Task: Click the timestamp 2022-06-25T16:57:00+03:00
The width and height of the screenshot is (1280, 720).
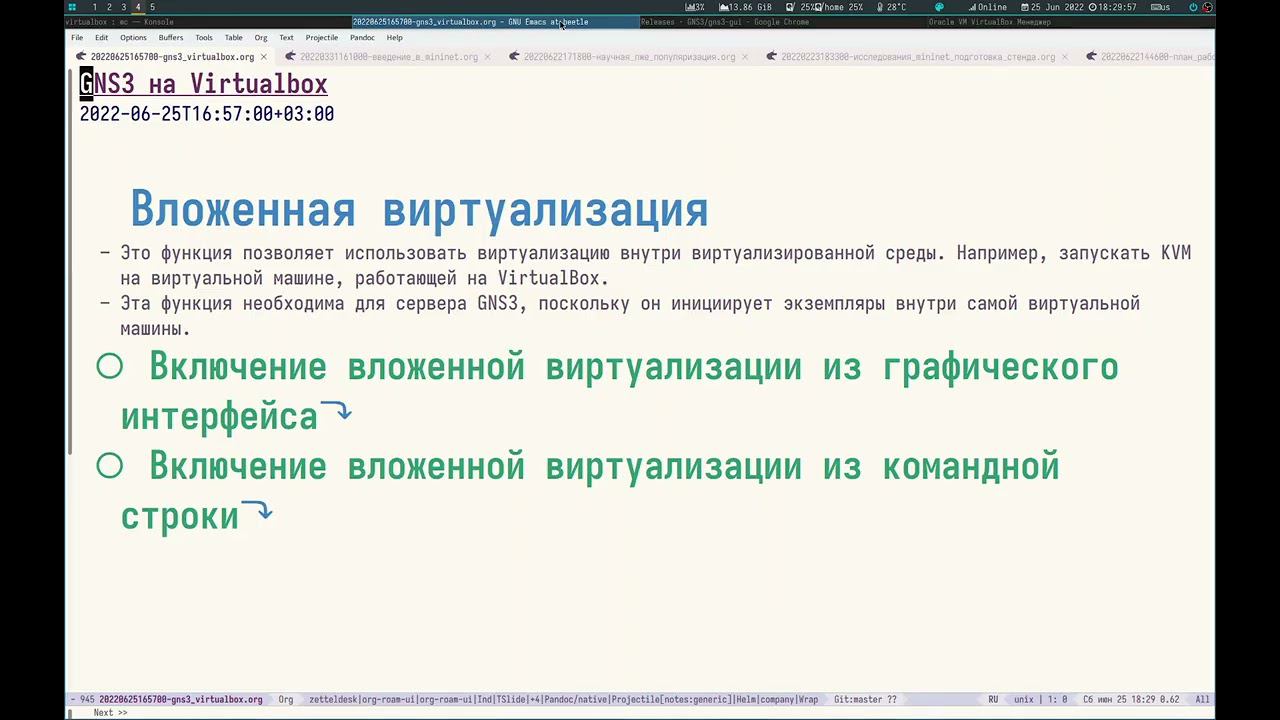Action: 207,114
